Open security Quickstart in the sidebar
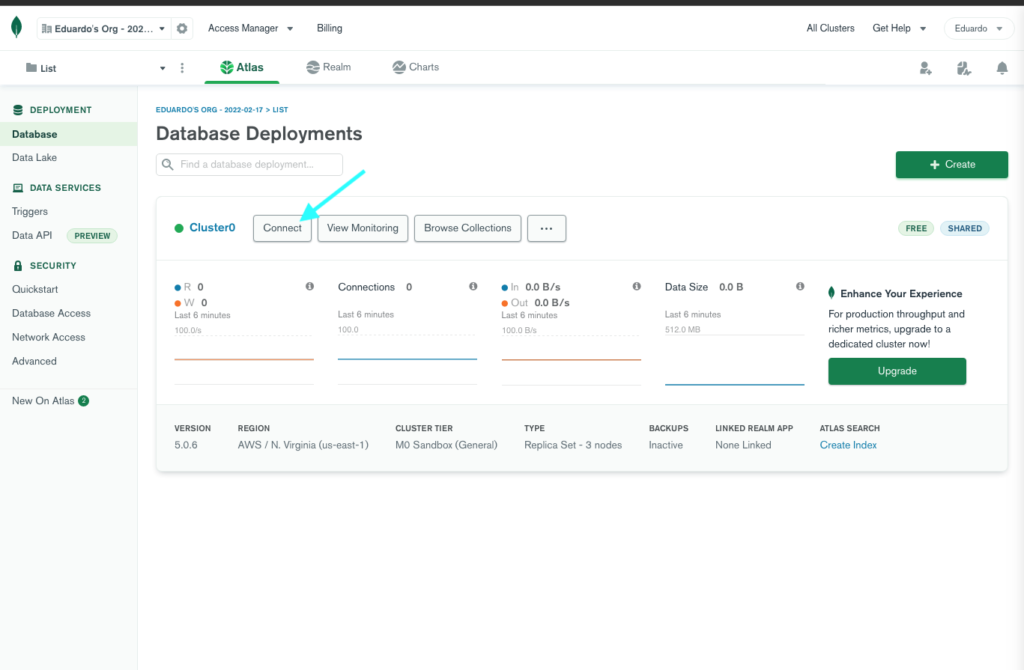This screenshot has height=670, width=1024. click(x=35, y=289)
